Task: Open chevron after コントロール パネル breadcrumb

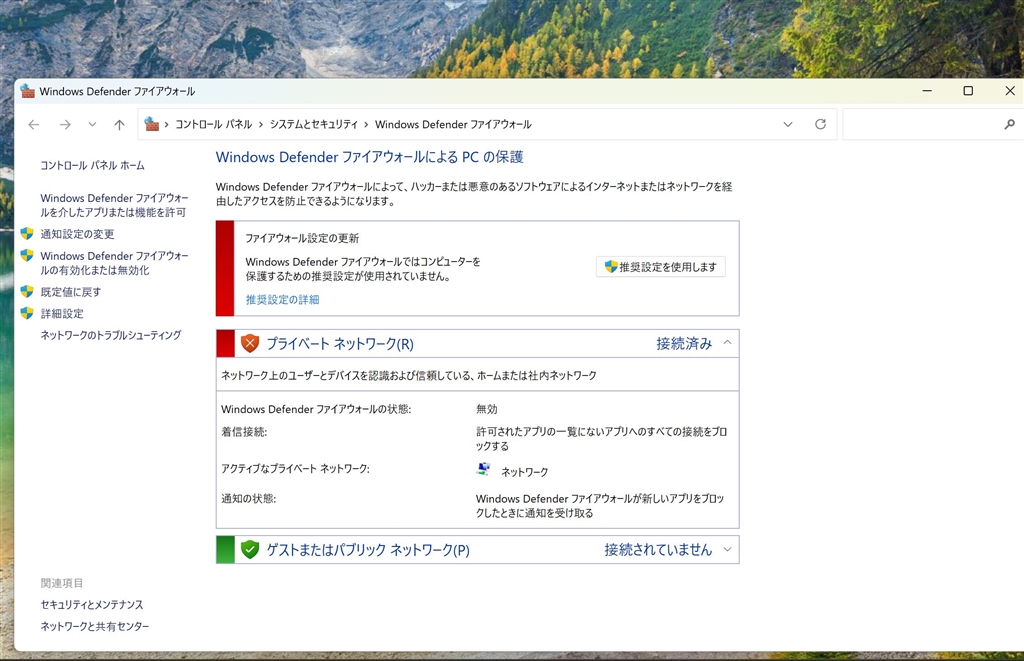Action: coord(261,124)
